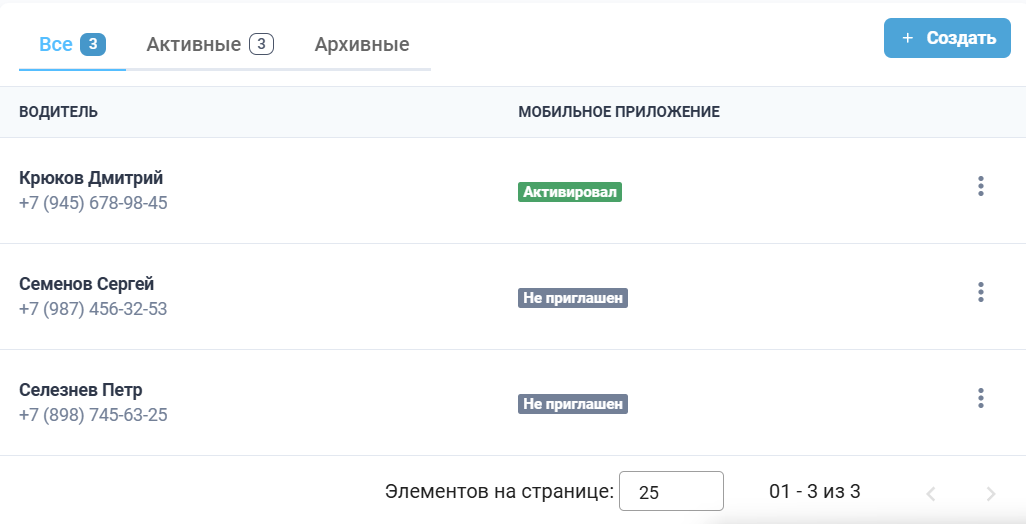Click phone number +7 (987) 456-32-53

click(93, 309)
